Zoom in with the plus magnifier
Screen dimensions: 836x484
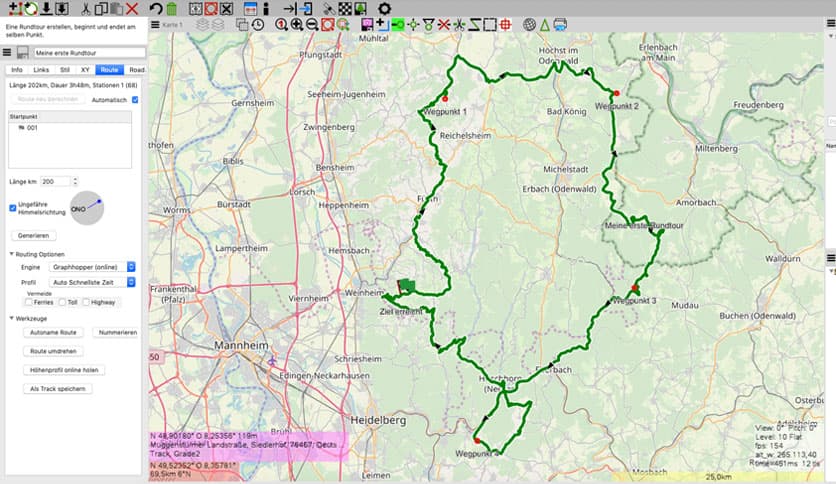(x=296, y=25)
